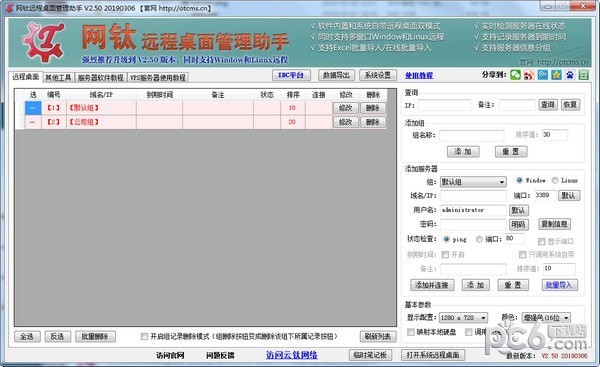Toggle the 映射本地硬盘 checkbox

411,332
